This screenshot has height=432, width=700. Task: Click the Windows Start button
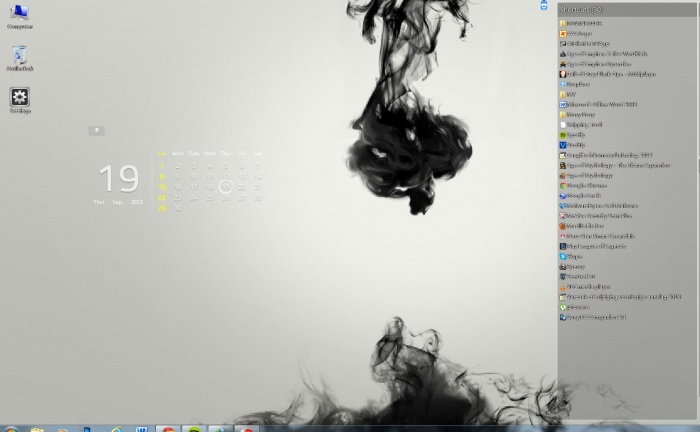[x=10, y=428]
